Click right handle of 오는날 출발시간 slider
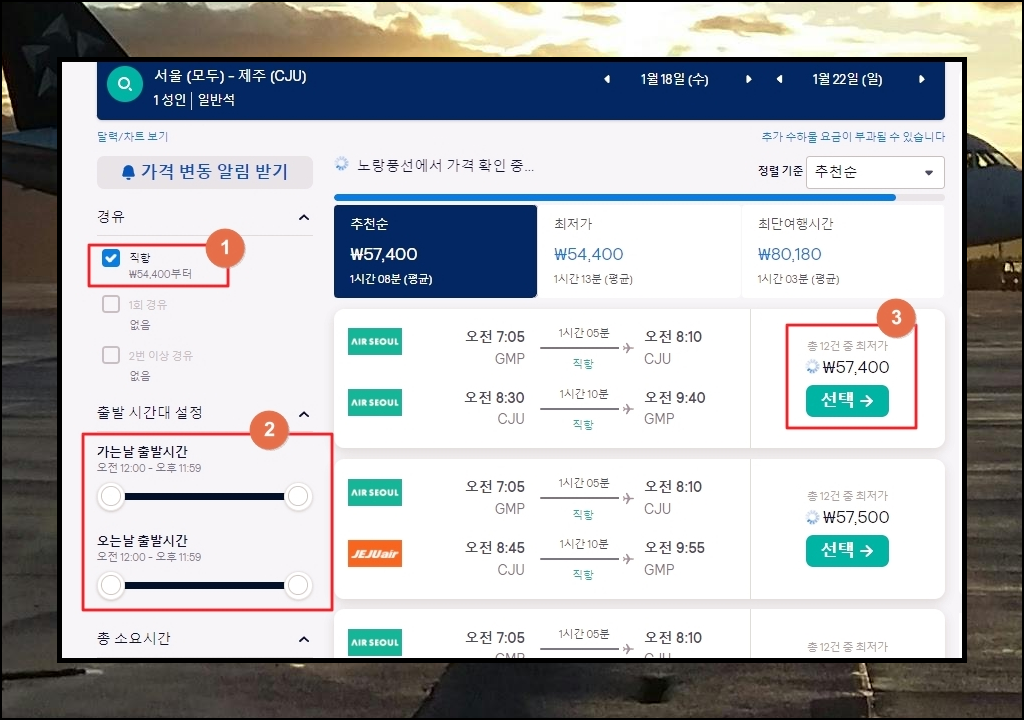1024x720 pixels. [298, 585]
